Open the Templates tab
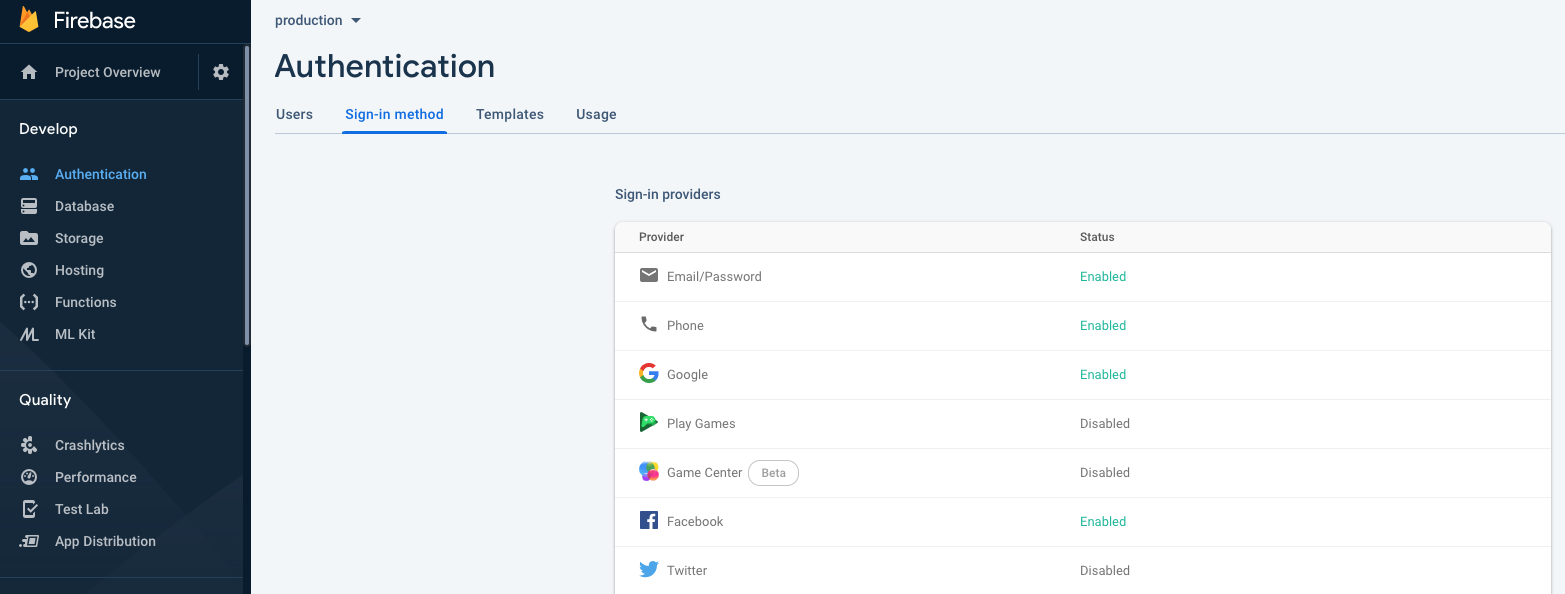This screenshot has width=1565, height=594. pos(510,114)
